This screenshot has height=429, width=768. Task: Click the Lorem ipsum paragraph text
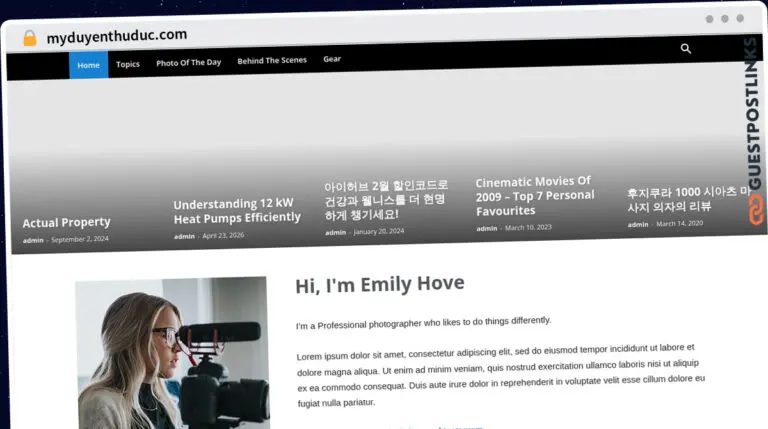tap(501, 375)
